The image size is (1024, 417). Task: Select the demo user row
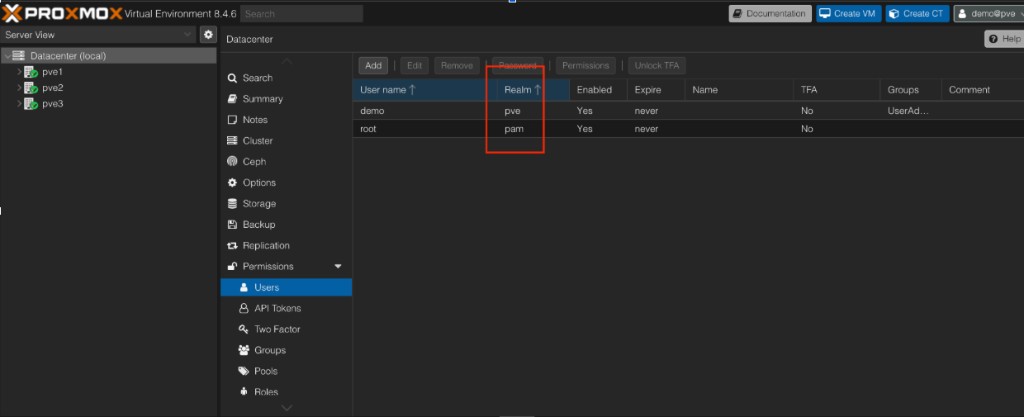(688, 111)
